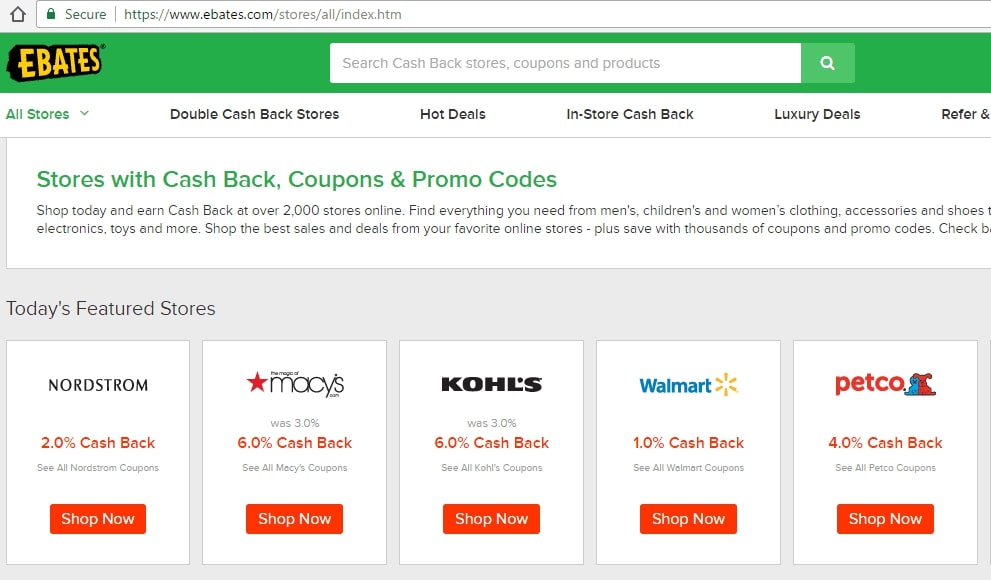This screenshot has width=991, height=580.
Task: Click the green search magnifier button
Action: point(827,63)
